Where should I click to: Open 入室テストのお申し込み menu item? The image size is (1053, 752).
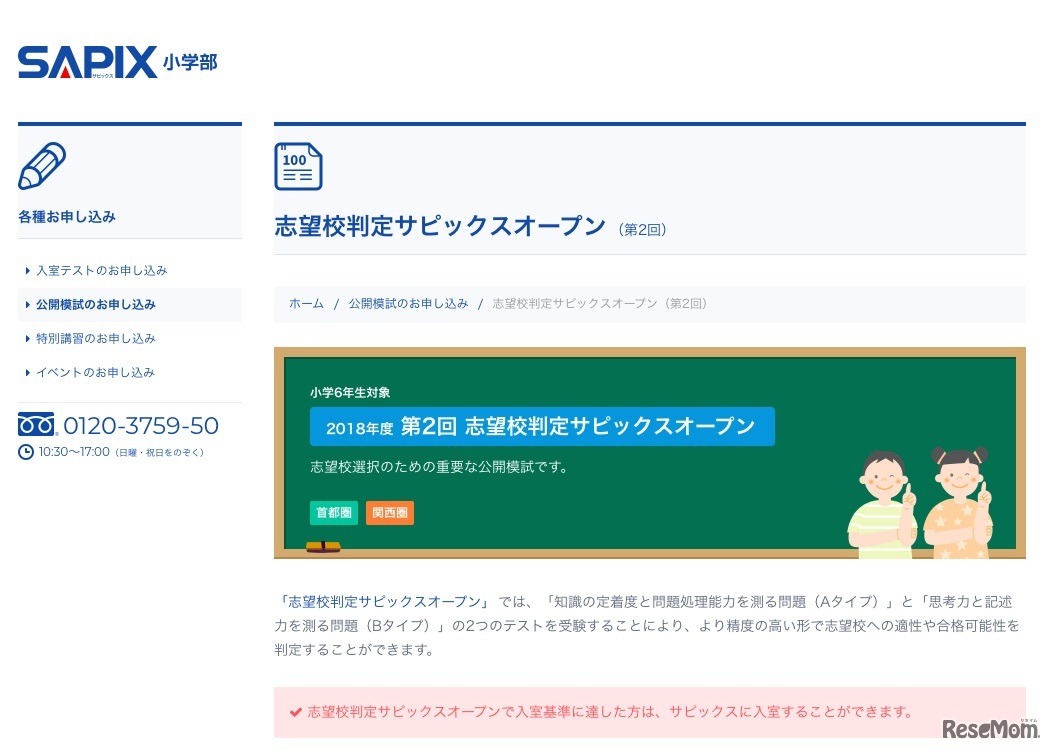pyautogui.click(x=101, y=271)
